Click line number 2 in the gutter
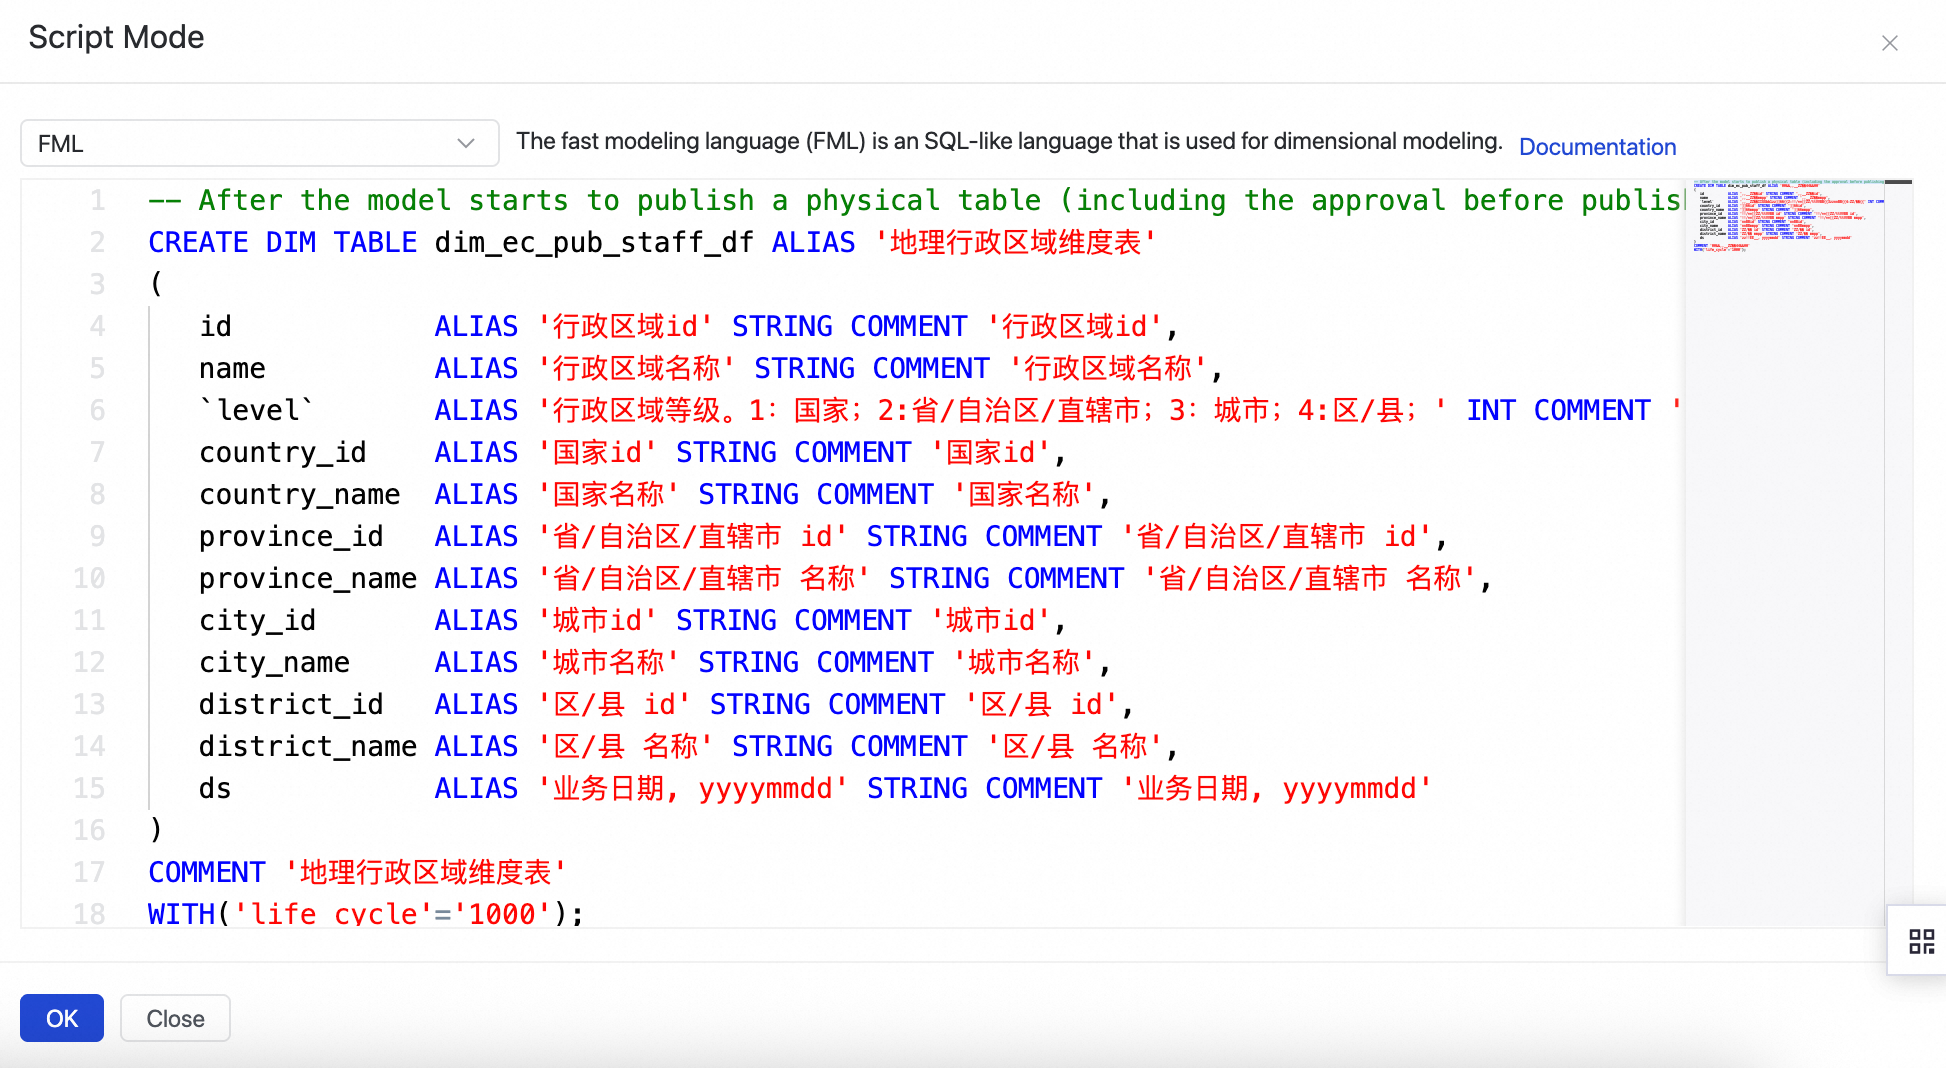 click(x=97, y=242)
